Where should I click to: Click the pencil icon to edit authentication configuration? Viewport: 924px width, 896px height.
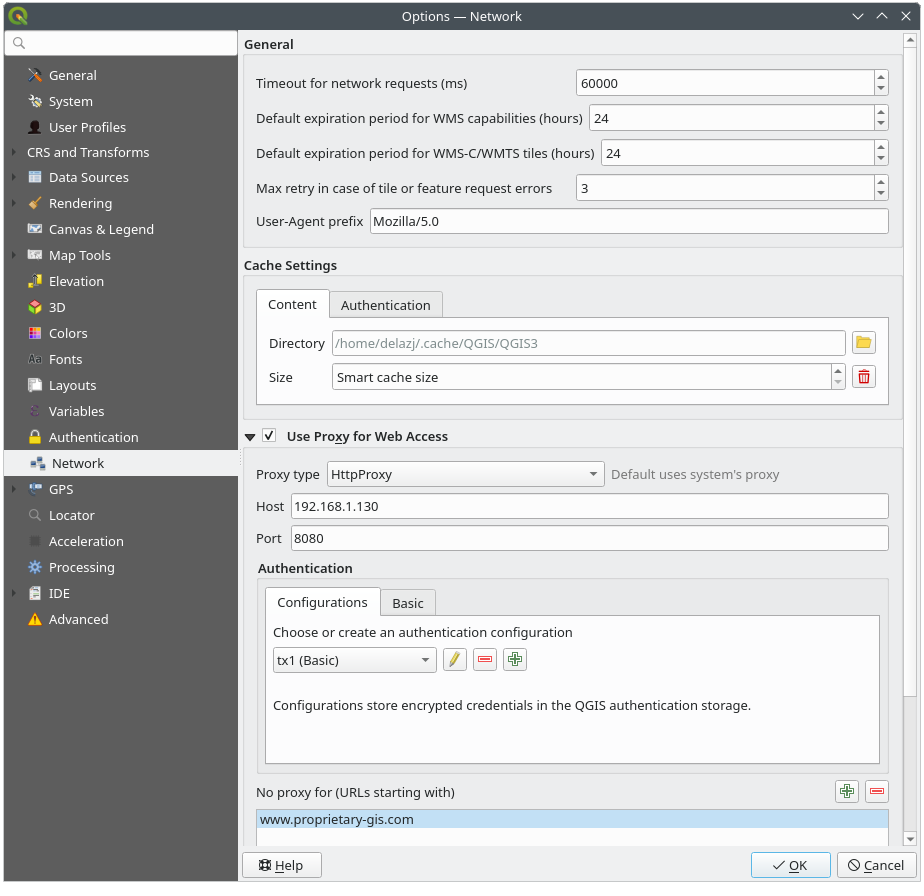[x=455, y=660]
